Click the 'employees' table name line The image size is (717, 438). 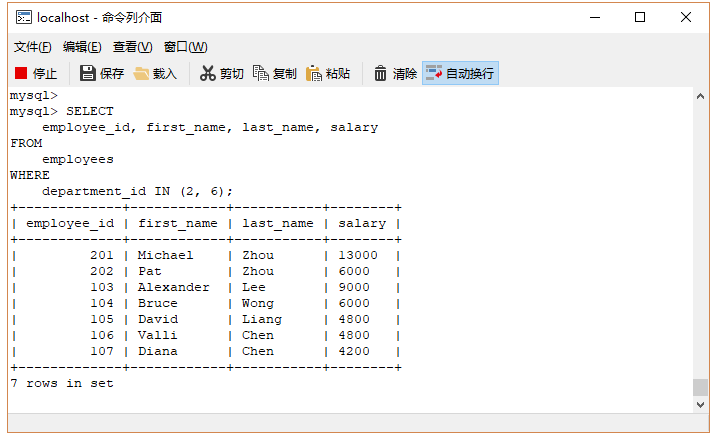pyautogui.click(x=78, y=160)
